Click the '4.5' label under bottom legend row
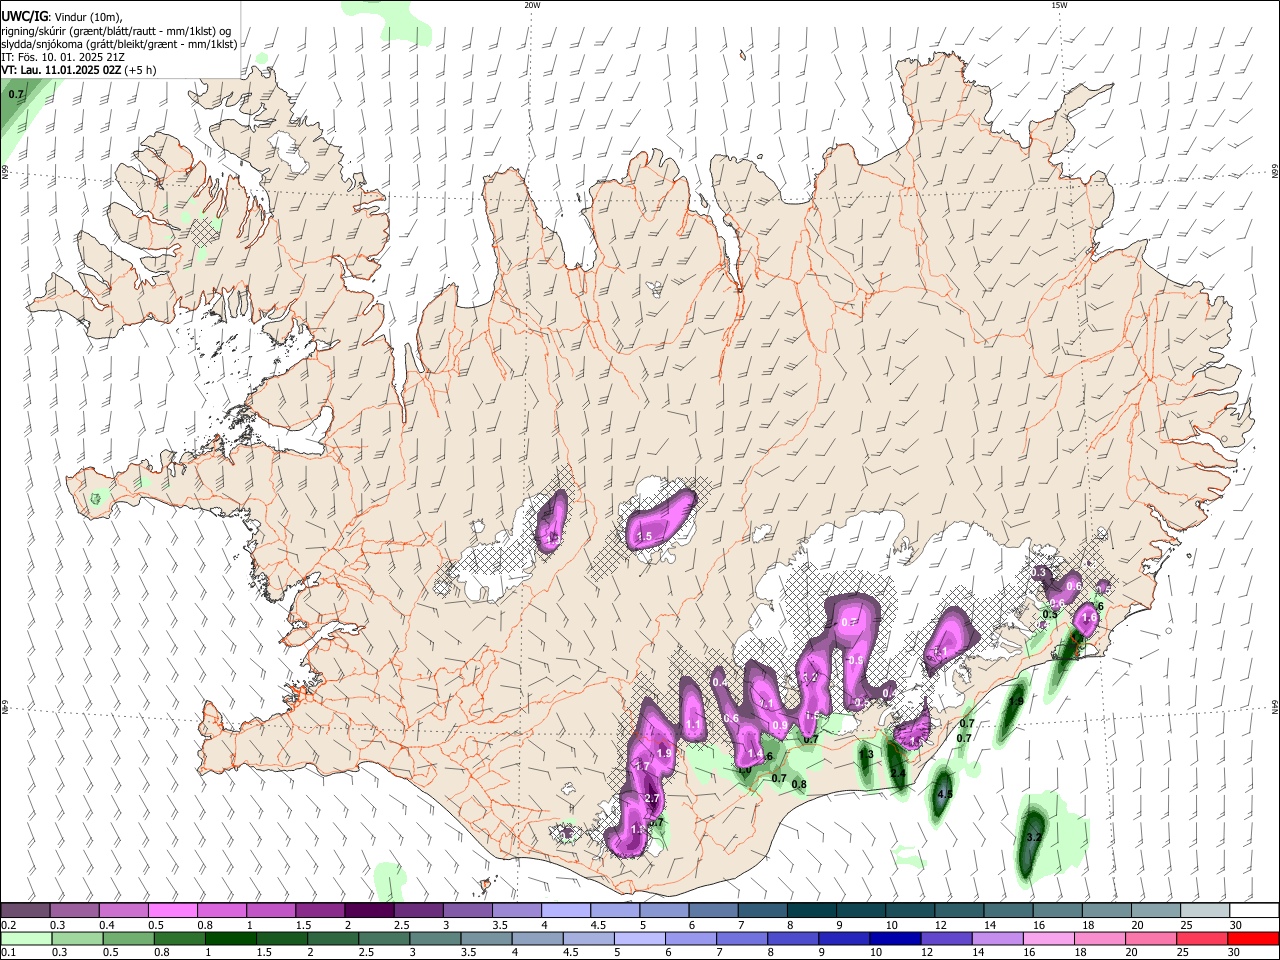 pos(570,953)
